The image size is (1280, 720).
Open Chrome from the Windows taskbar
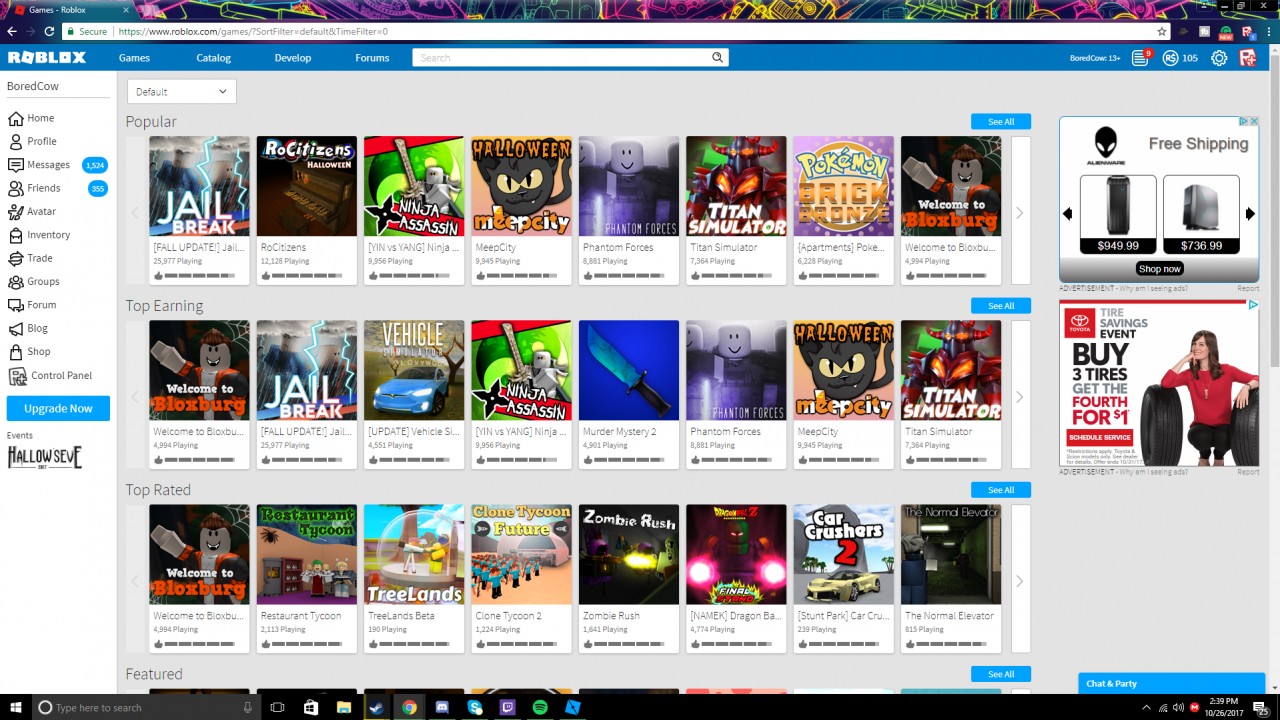click(x=409, y=707)
